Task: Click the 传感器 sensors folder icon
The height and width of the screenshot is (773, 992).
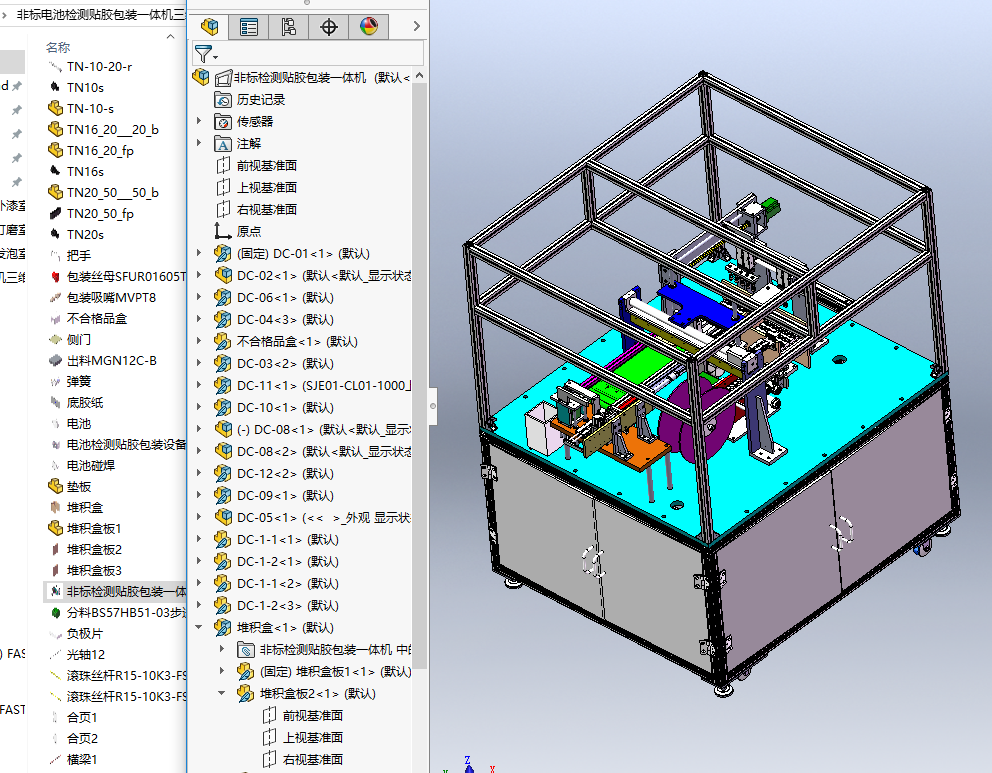Action: pos(223,121)
